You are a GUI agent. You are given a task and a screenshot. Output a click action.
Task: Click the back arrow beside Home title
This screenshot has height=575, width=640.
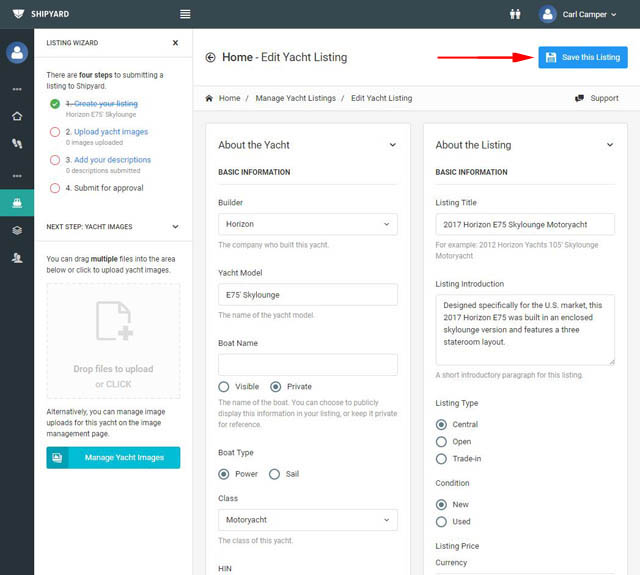pos(210,58)
